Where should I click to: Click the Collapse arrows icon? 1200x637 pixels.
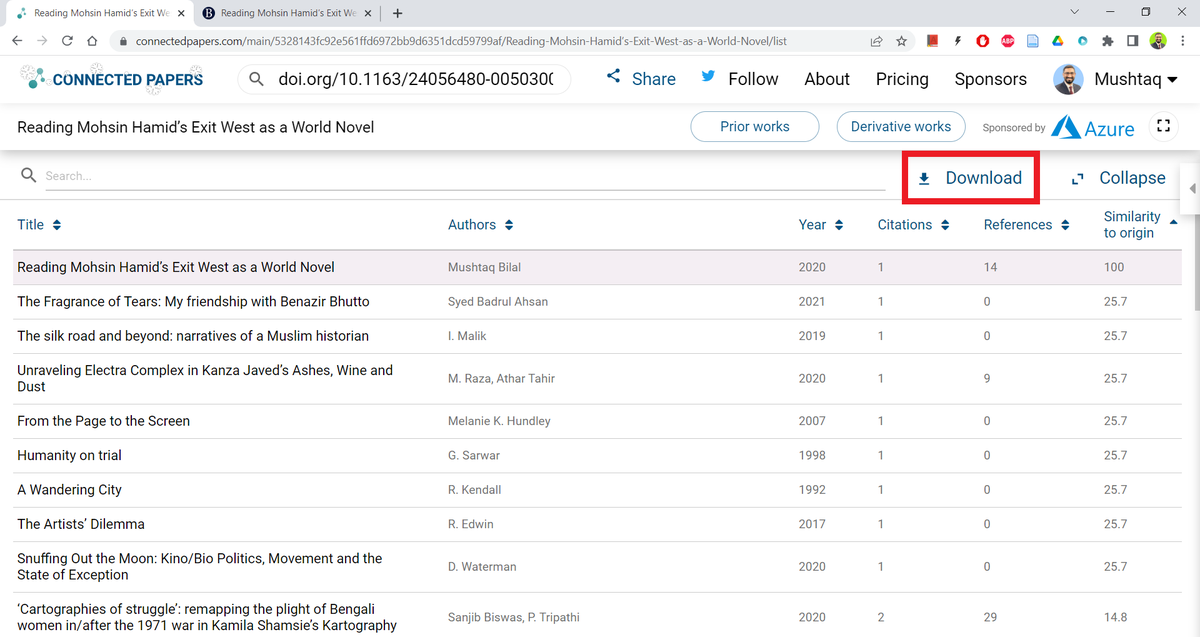point(1078,177)
